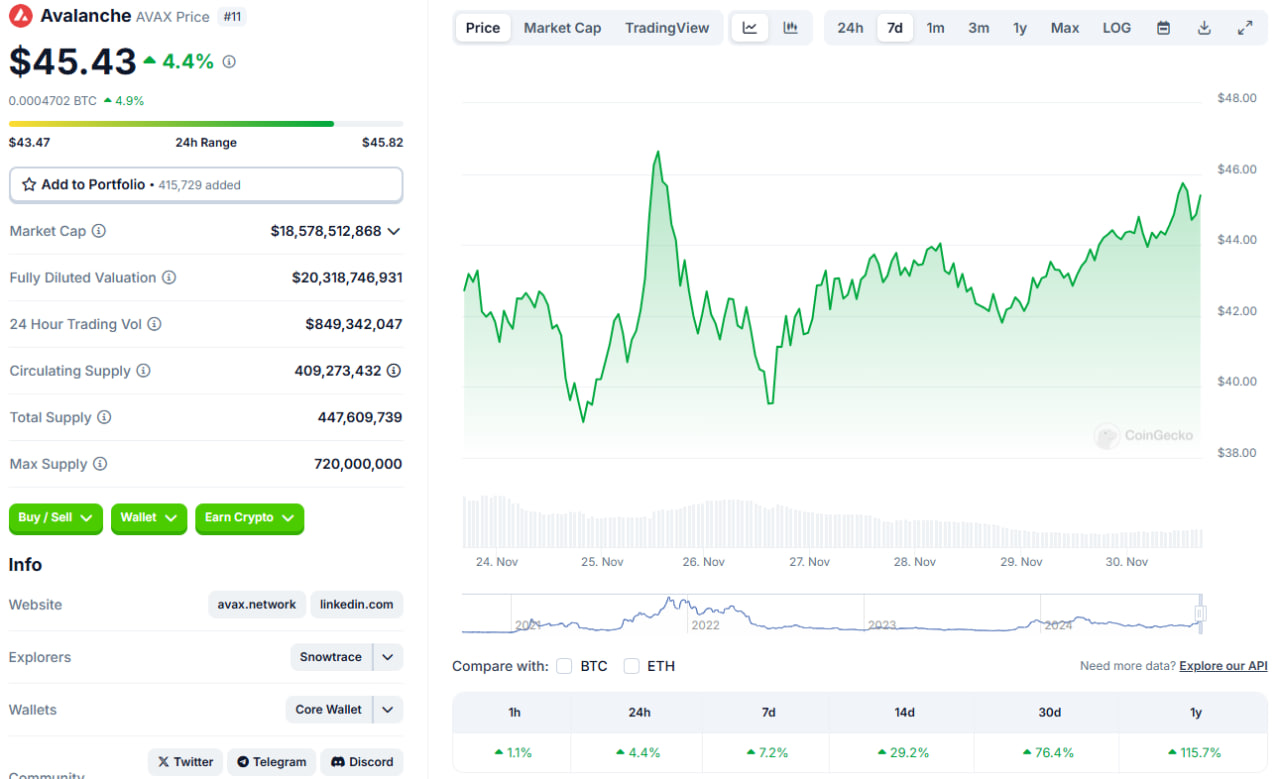
Task: Open the linkedin.com link
Action: 357,605
